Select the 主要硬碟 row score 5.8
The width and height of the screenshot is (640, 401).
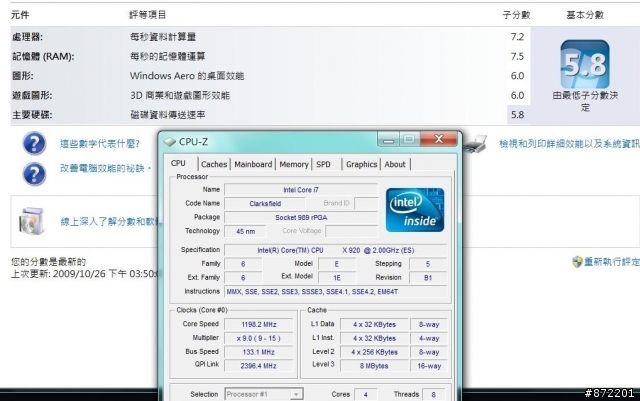[x=270, y=115]
